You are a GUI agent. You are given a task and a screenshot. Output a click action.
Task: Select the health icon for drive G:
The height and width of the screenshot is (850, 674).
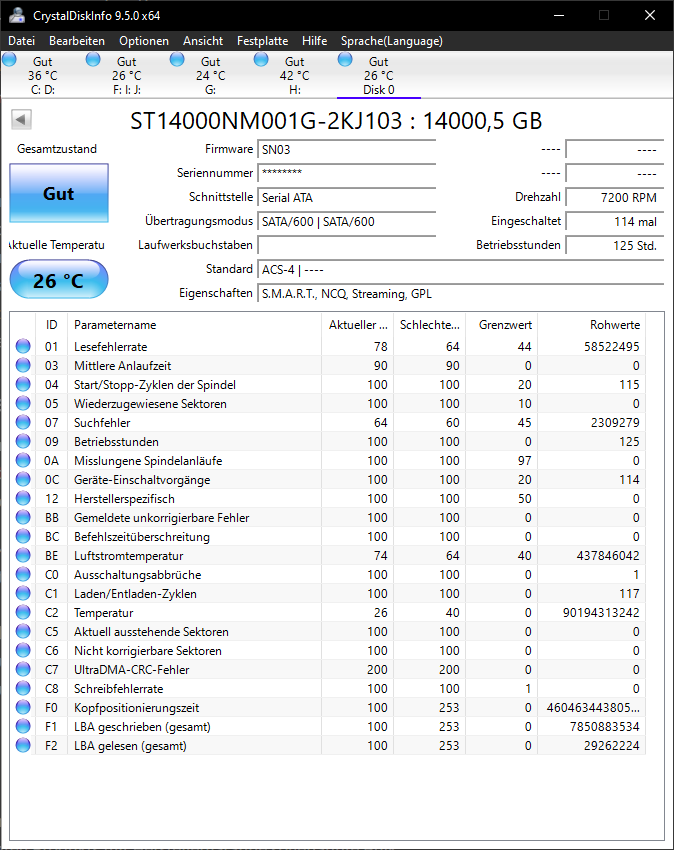177,60
